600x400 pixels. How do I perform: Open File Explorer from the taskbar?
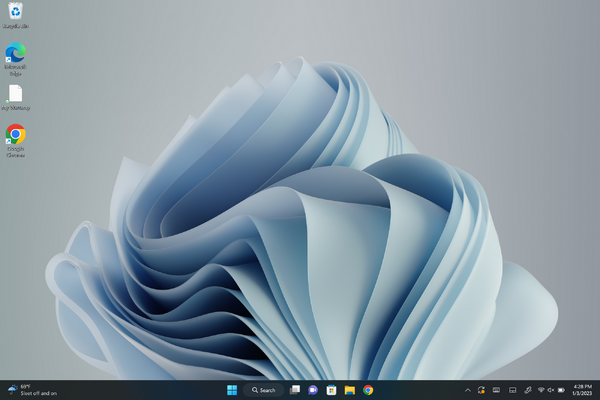[350, 390]
